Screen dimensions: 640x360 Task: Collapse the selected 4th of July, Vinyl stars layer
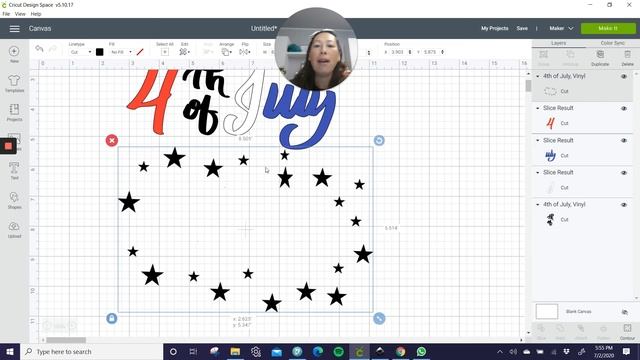(x=538, y=76)
